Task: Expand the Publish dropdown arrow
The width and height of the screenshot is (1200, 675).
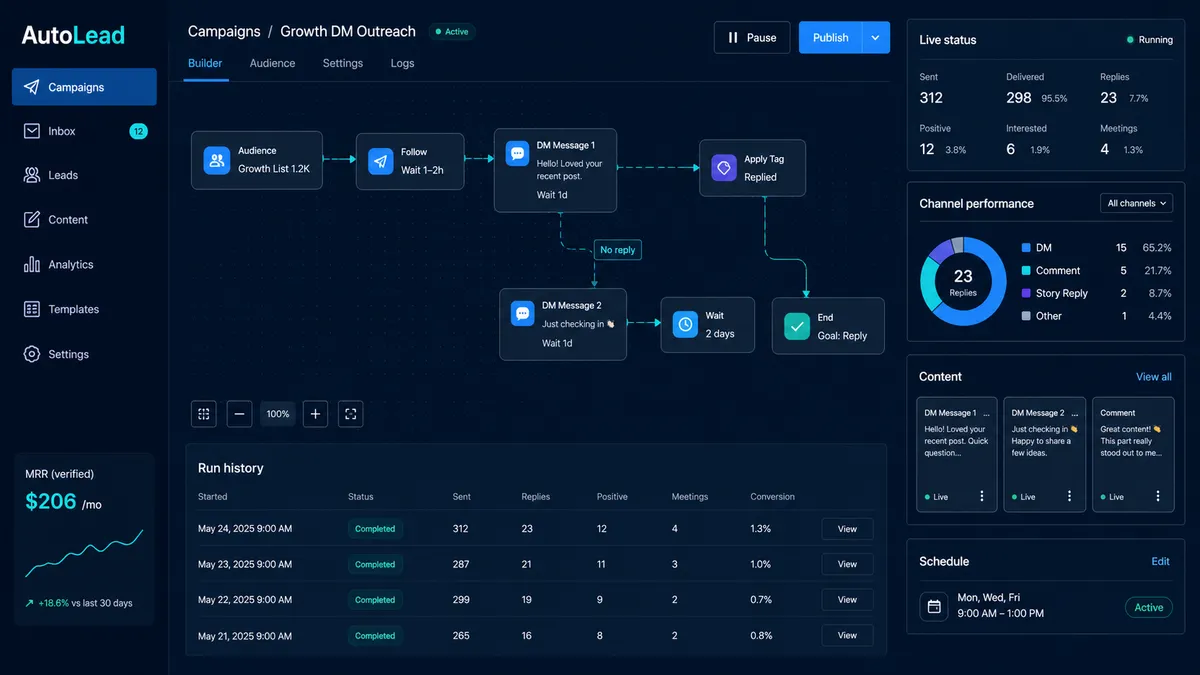Action: [875, 38]
